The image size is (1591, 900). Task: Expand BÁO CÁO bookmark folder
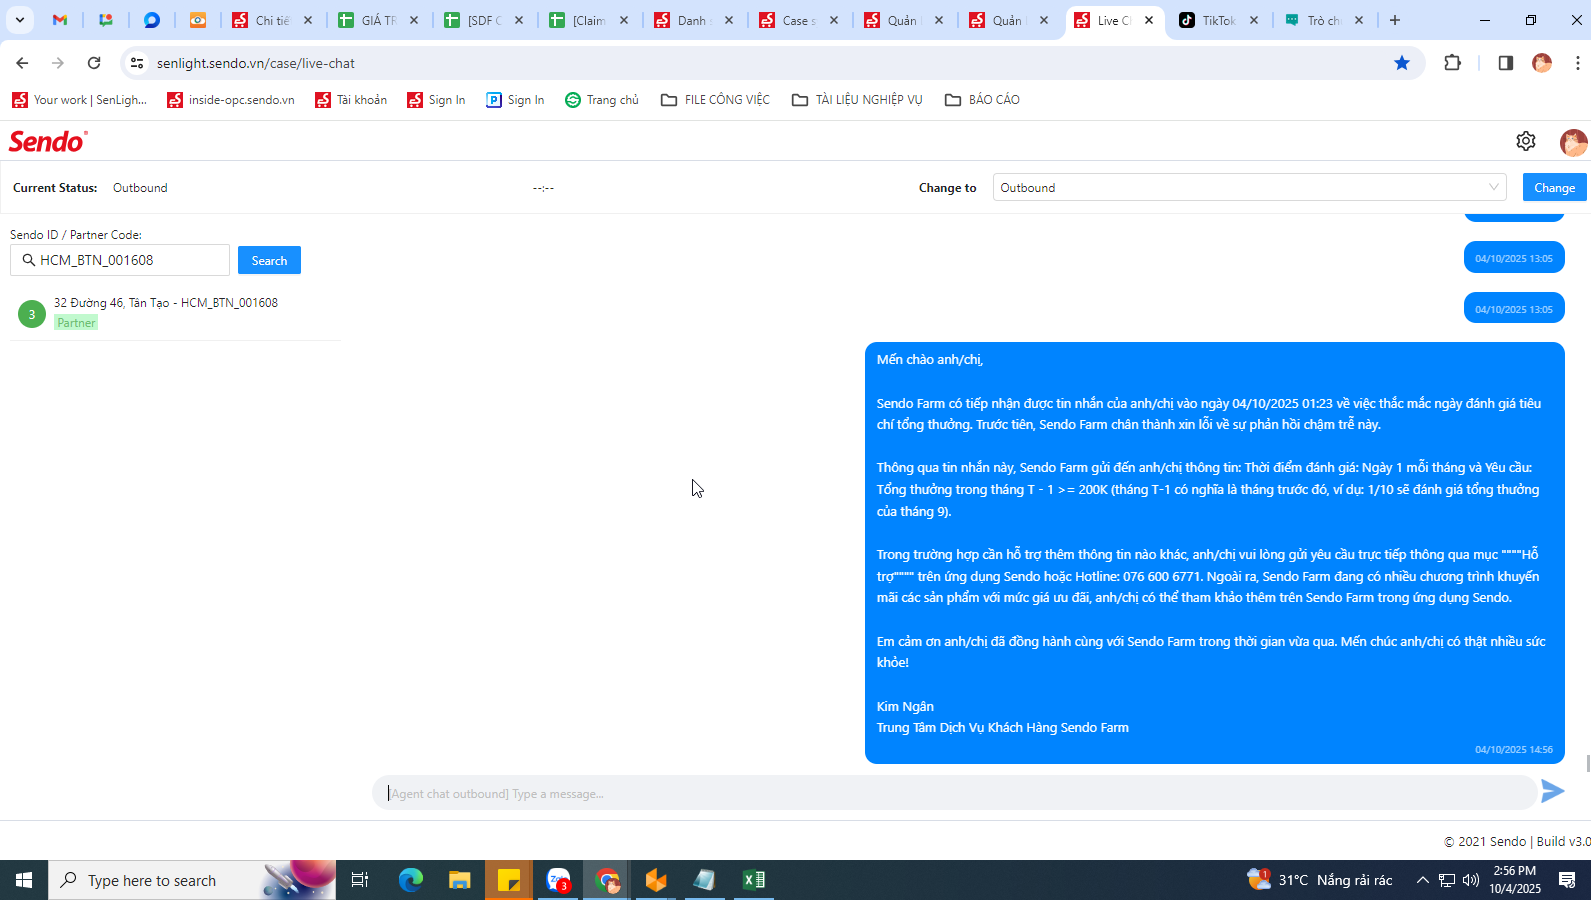982,99
